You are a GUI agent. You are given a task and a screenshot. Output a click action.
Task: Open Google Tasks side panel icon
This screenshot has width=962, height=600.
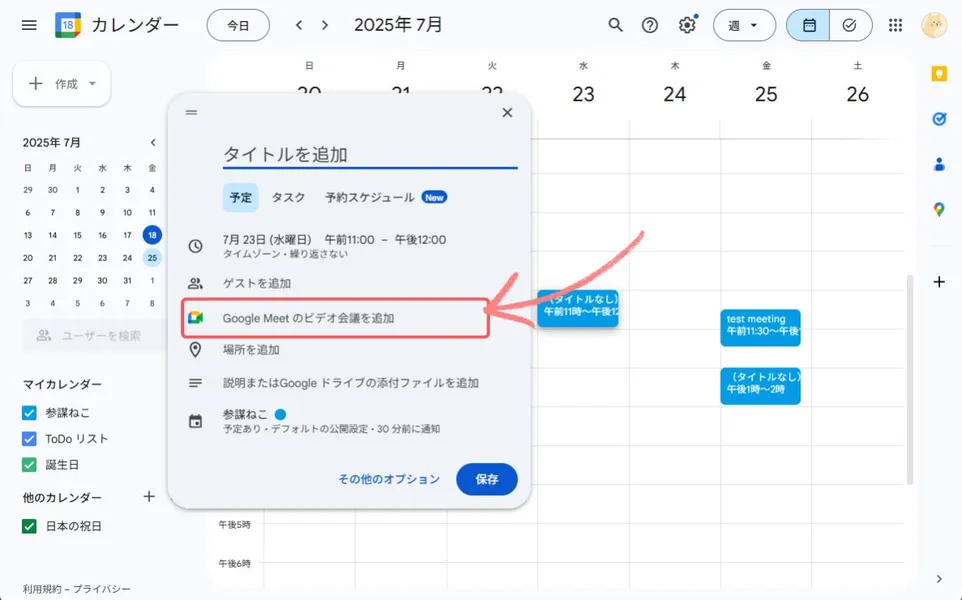pyautogui.click(x=939, y=119)
